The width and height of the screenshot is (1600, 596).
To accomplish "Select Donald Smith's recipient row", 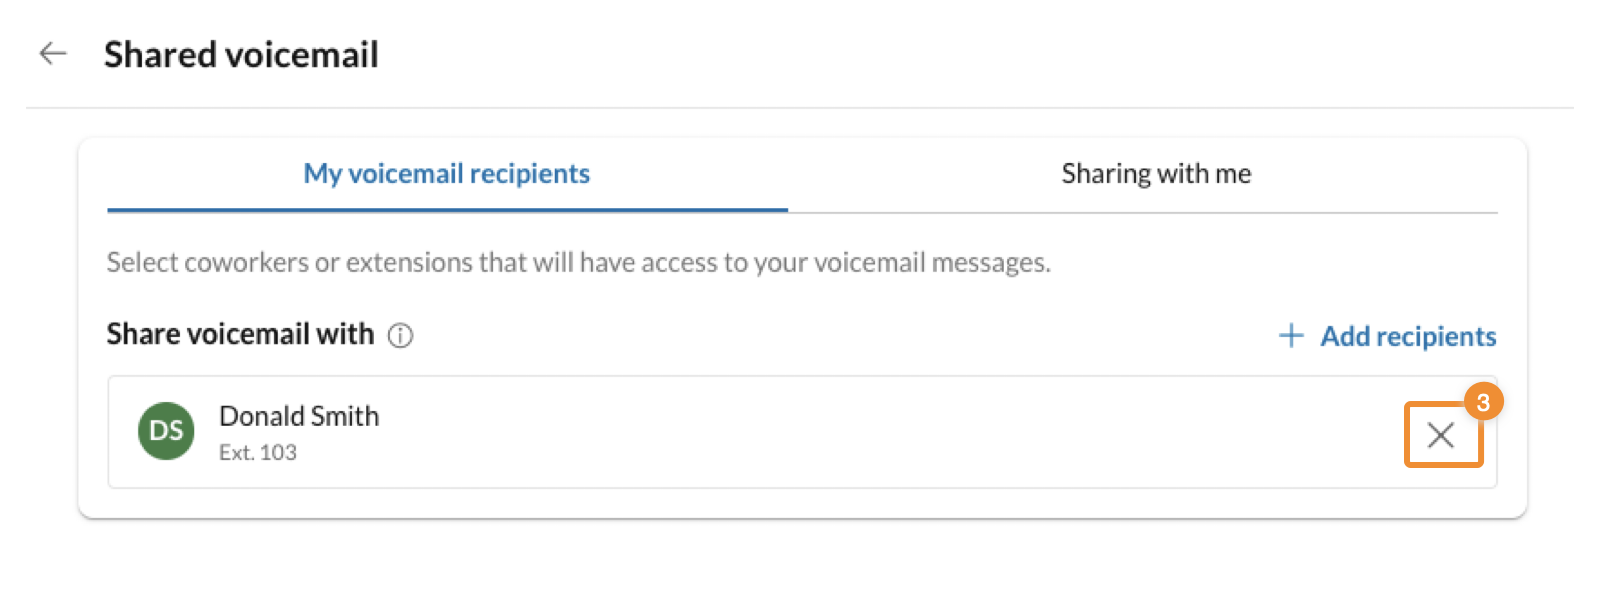I will (x=700, y=432).
